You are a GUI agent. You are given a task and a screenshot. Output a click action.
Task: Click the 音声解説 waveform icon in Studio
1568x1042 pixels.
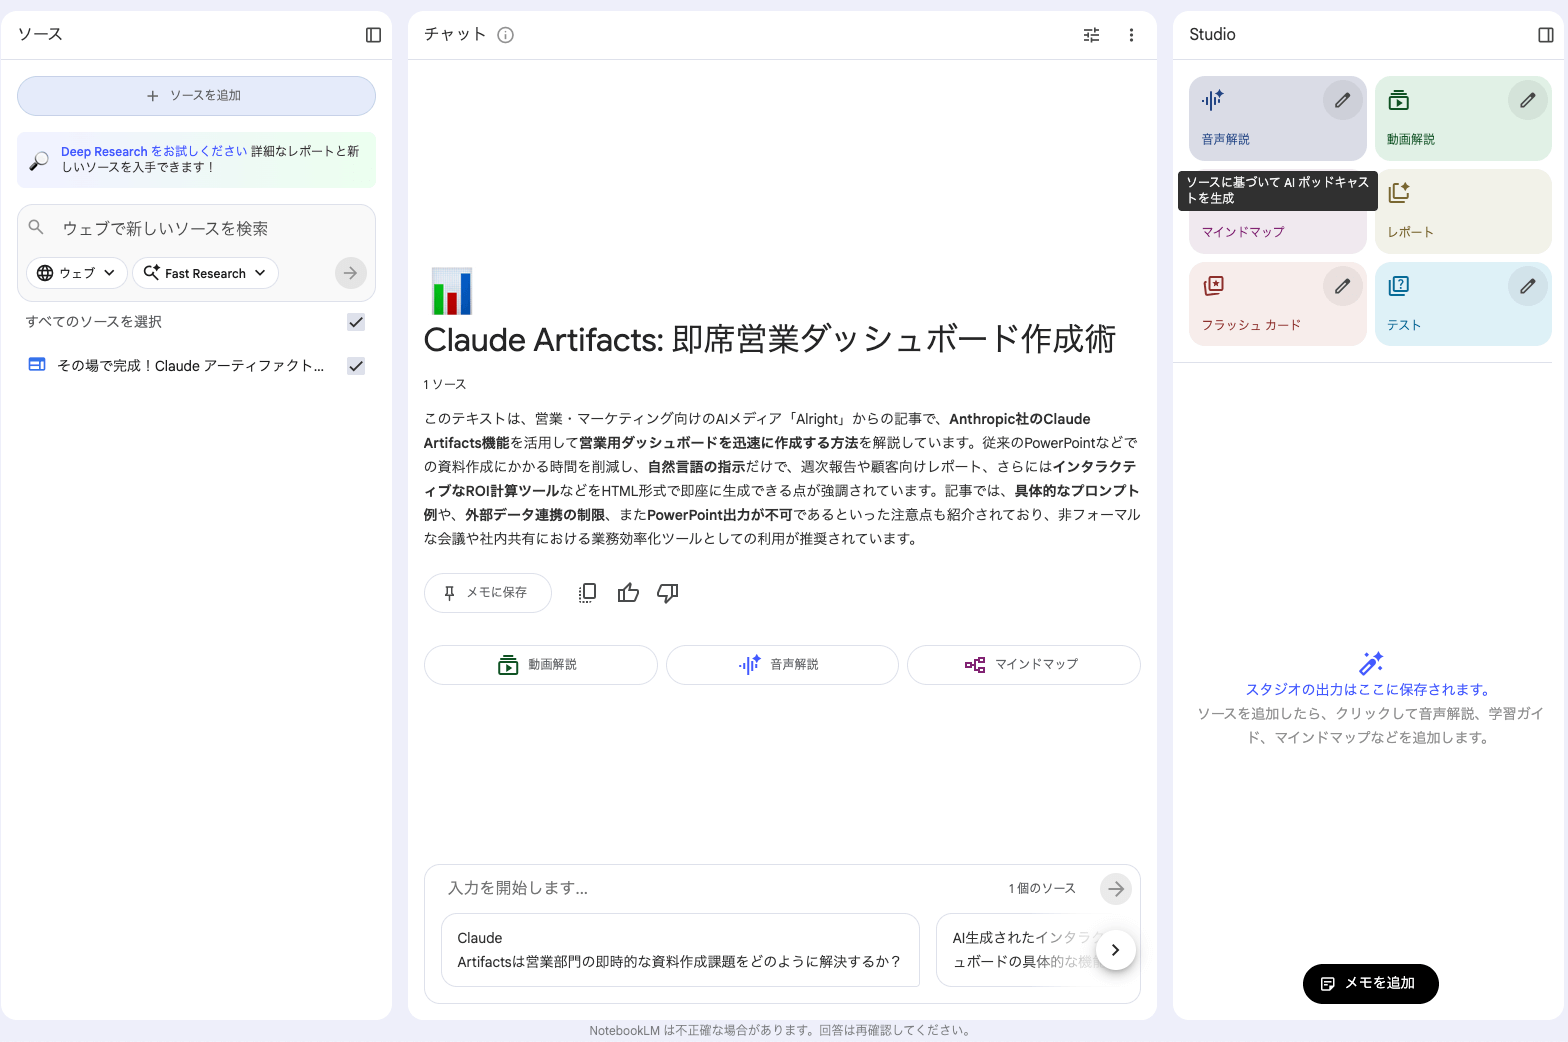coord(1212,99)
